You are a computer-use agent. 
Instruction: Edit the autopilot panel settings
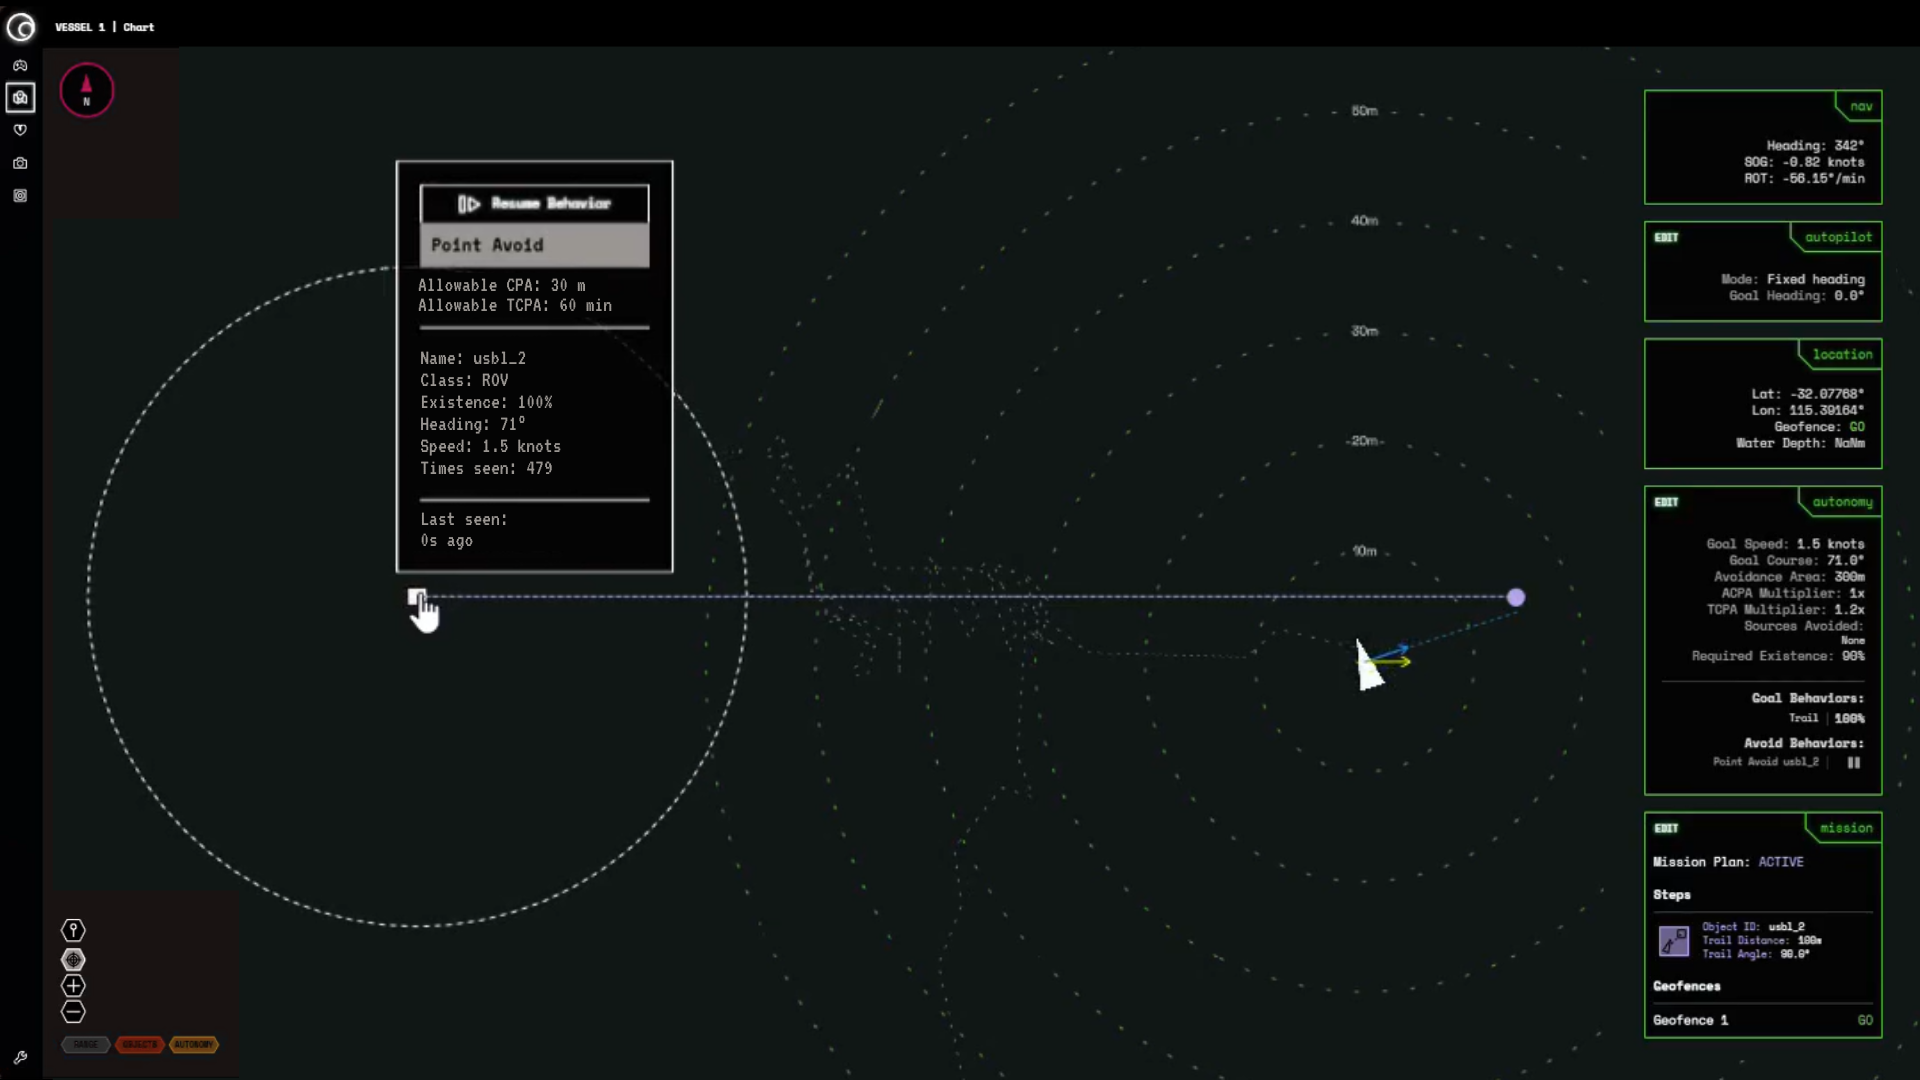click(1666, 238)
